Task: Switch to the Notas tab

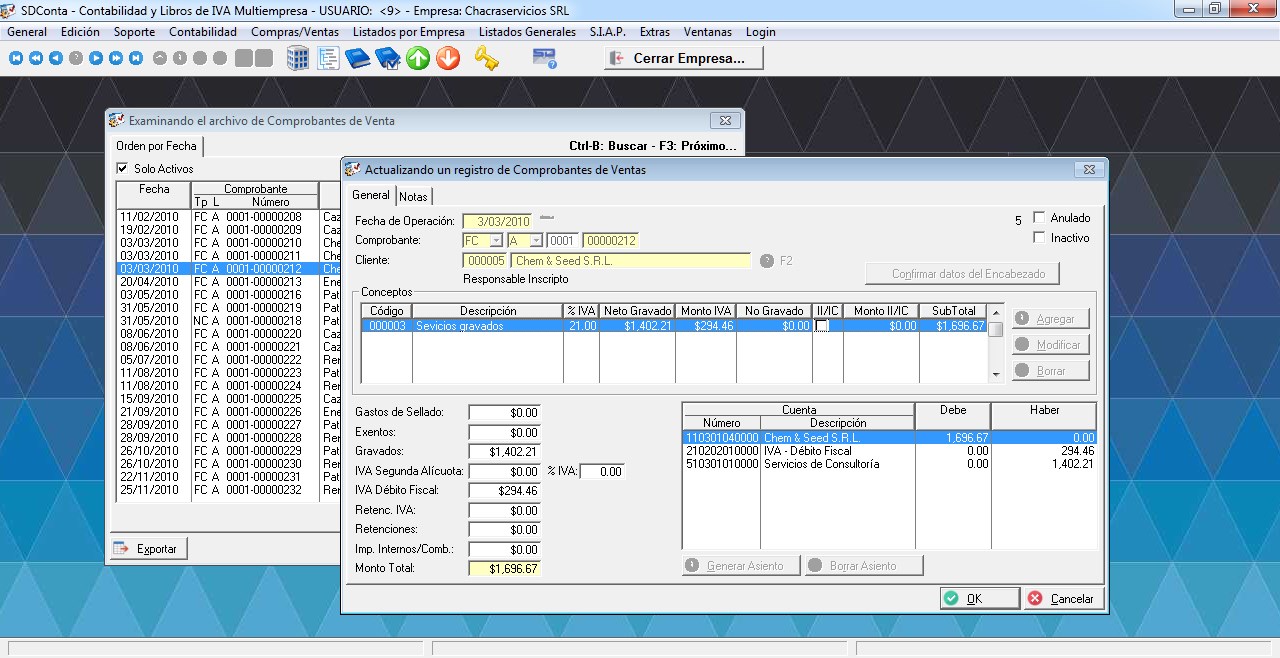Action: [413, 197]
